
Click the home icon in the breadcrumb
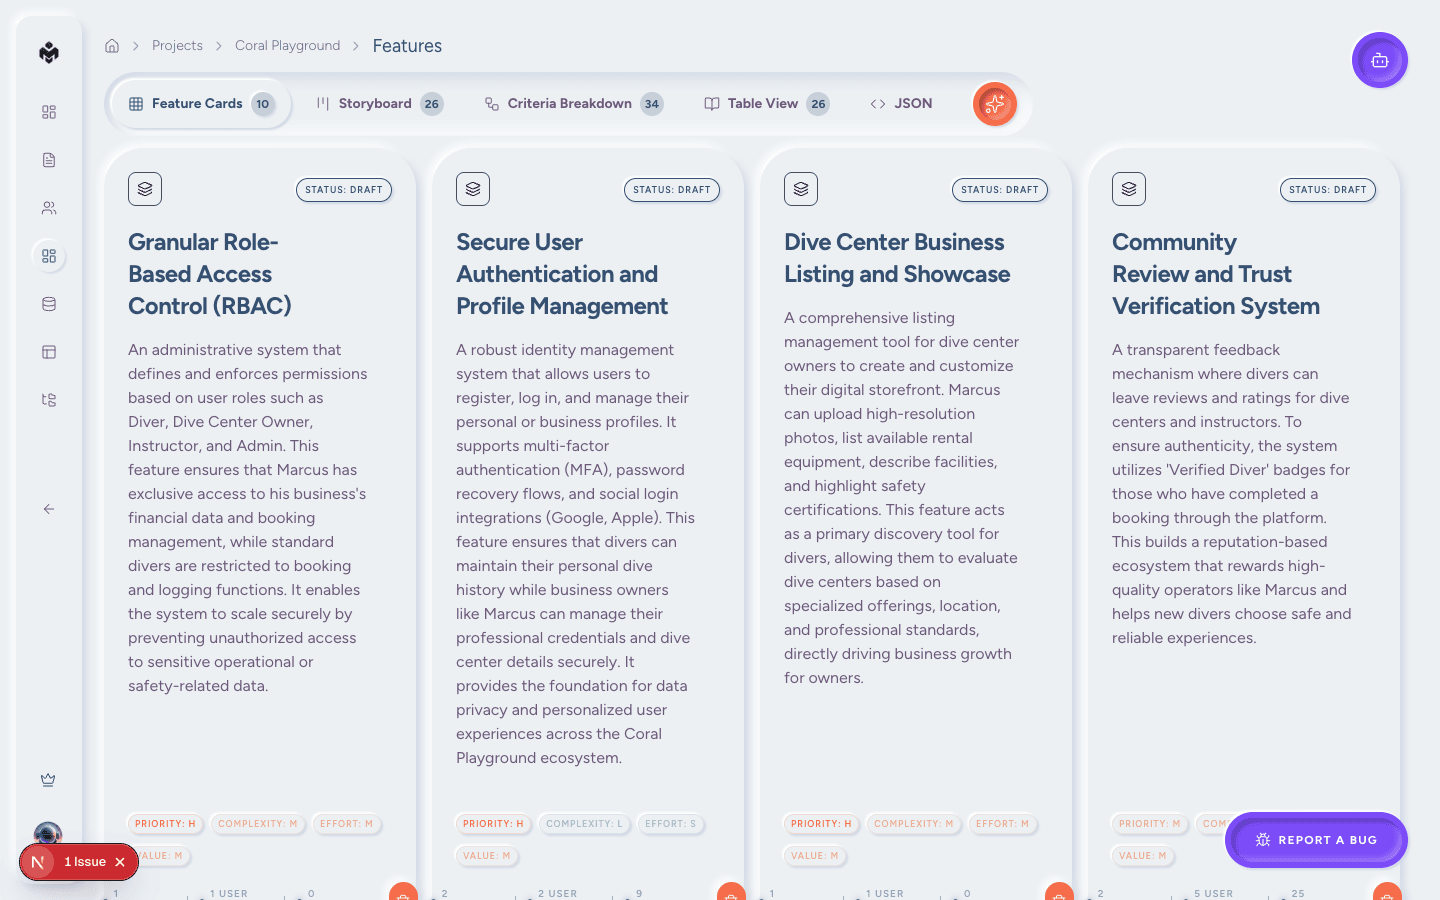click(x=112, y=46)
